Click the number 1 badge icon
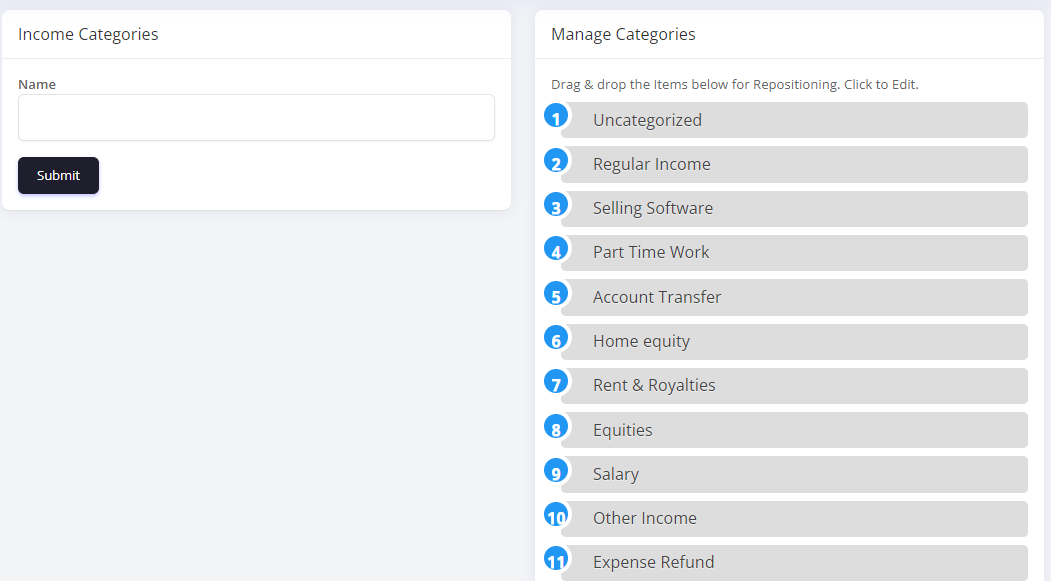 pos(556,117)
